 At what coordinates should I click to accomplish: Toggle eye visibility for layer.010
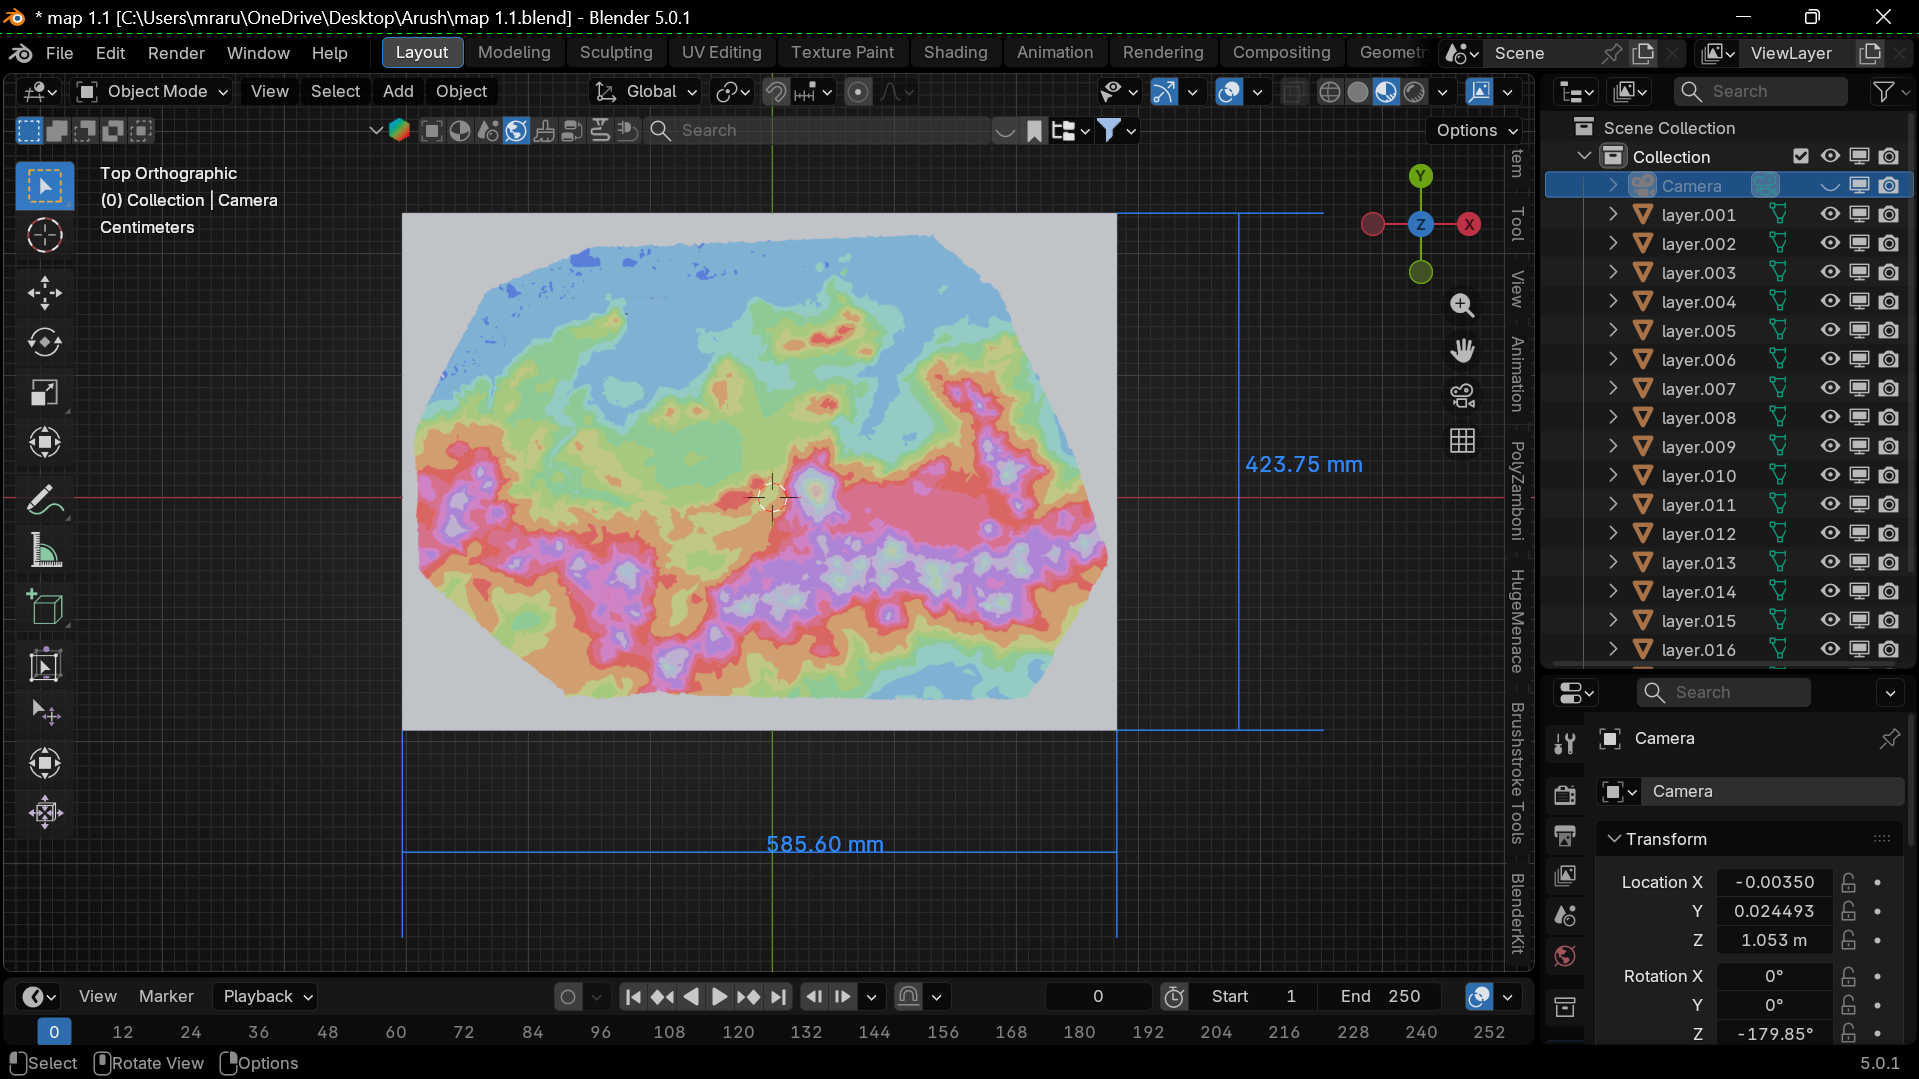point(1829,475)
